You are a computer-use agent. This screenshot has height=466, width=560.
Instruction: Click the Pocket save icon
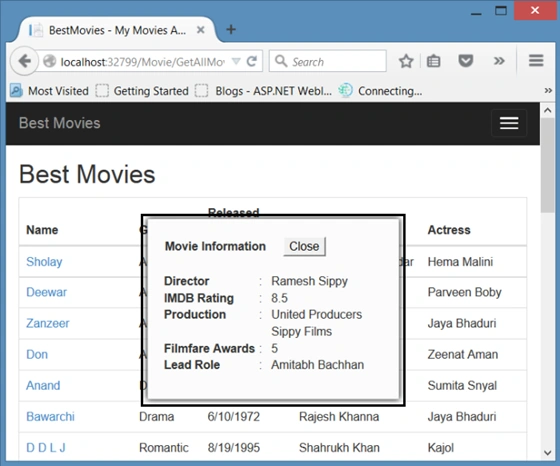point(466,61)
